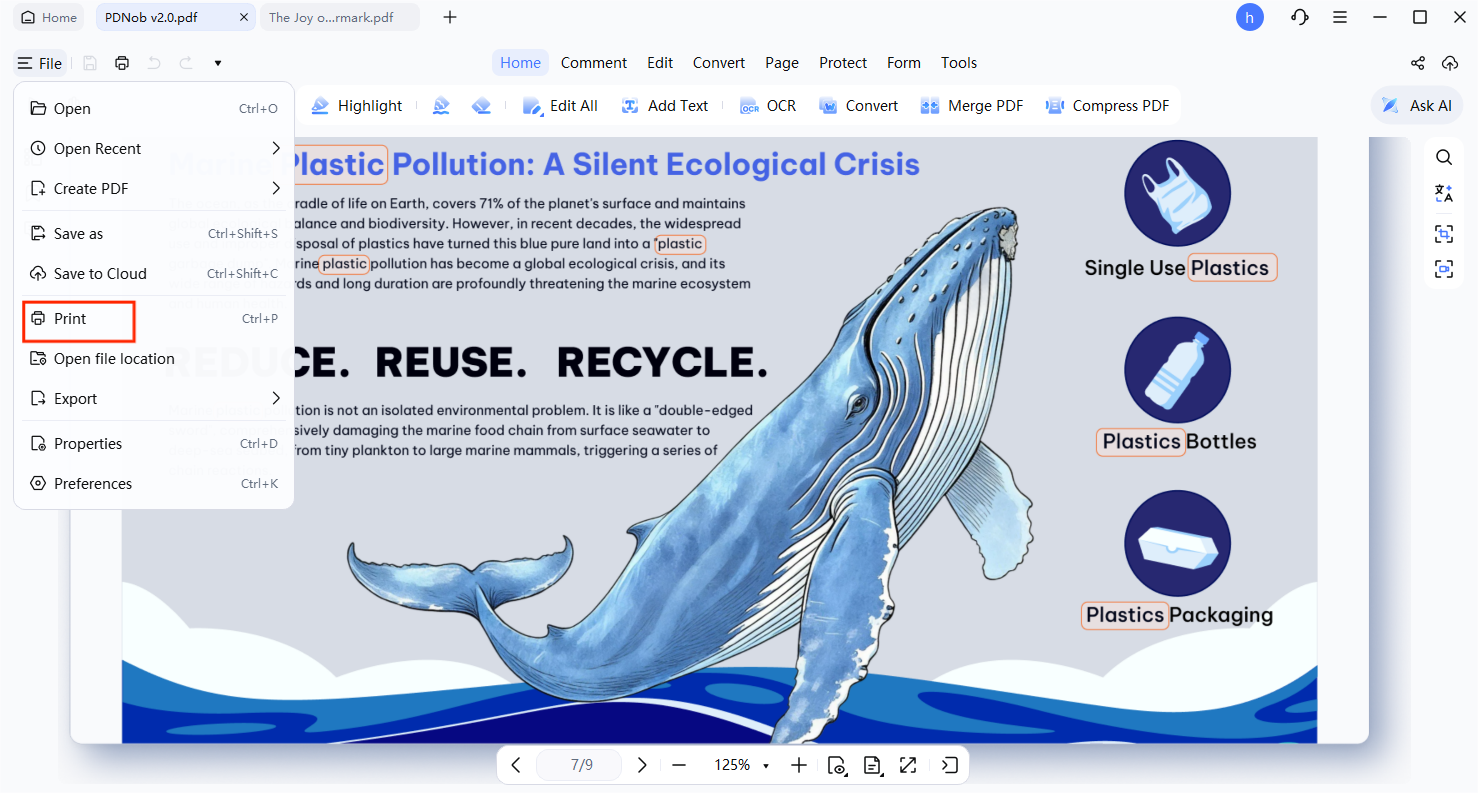Choose Save to Cloud menu entry

(100, 274)
